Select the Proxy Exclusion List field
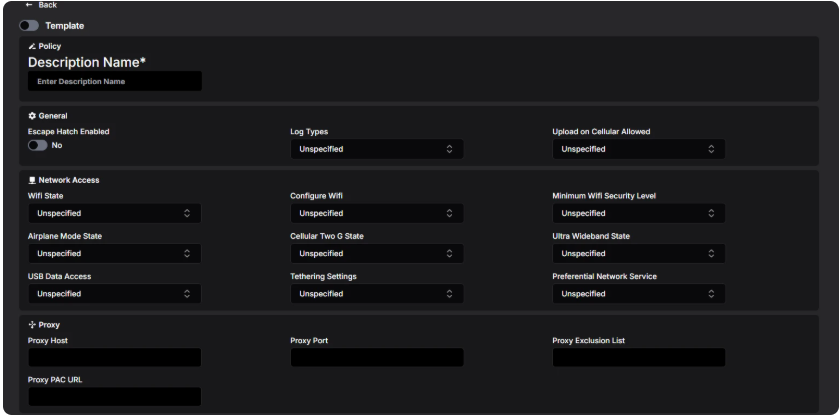 pyautogui.click(x=639, y=358)
